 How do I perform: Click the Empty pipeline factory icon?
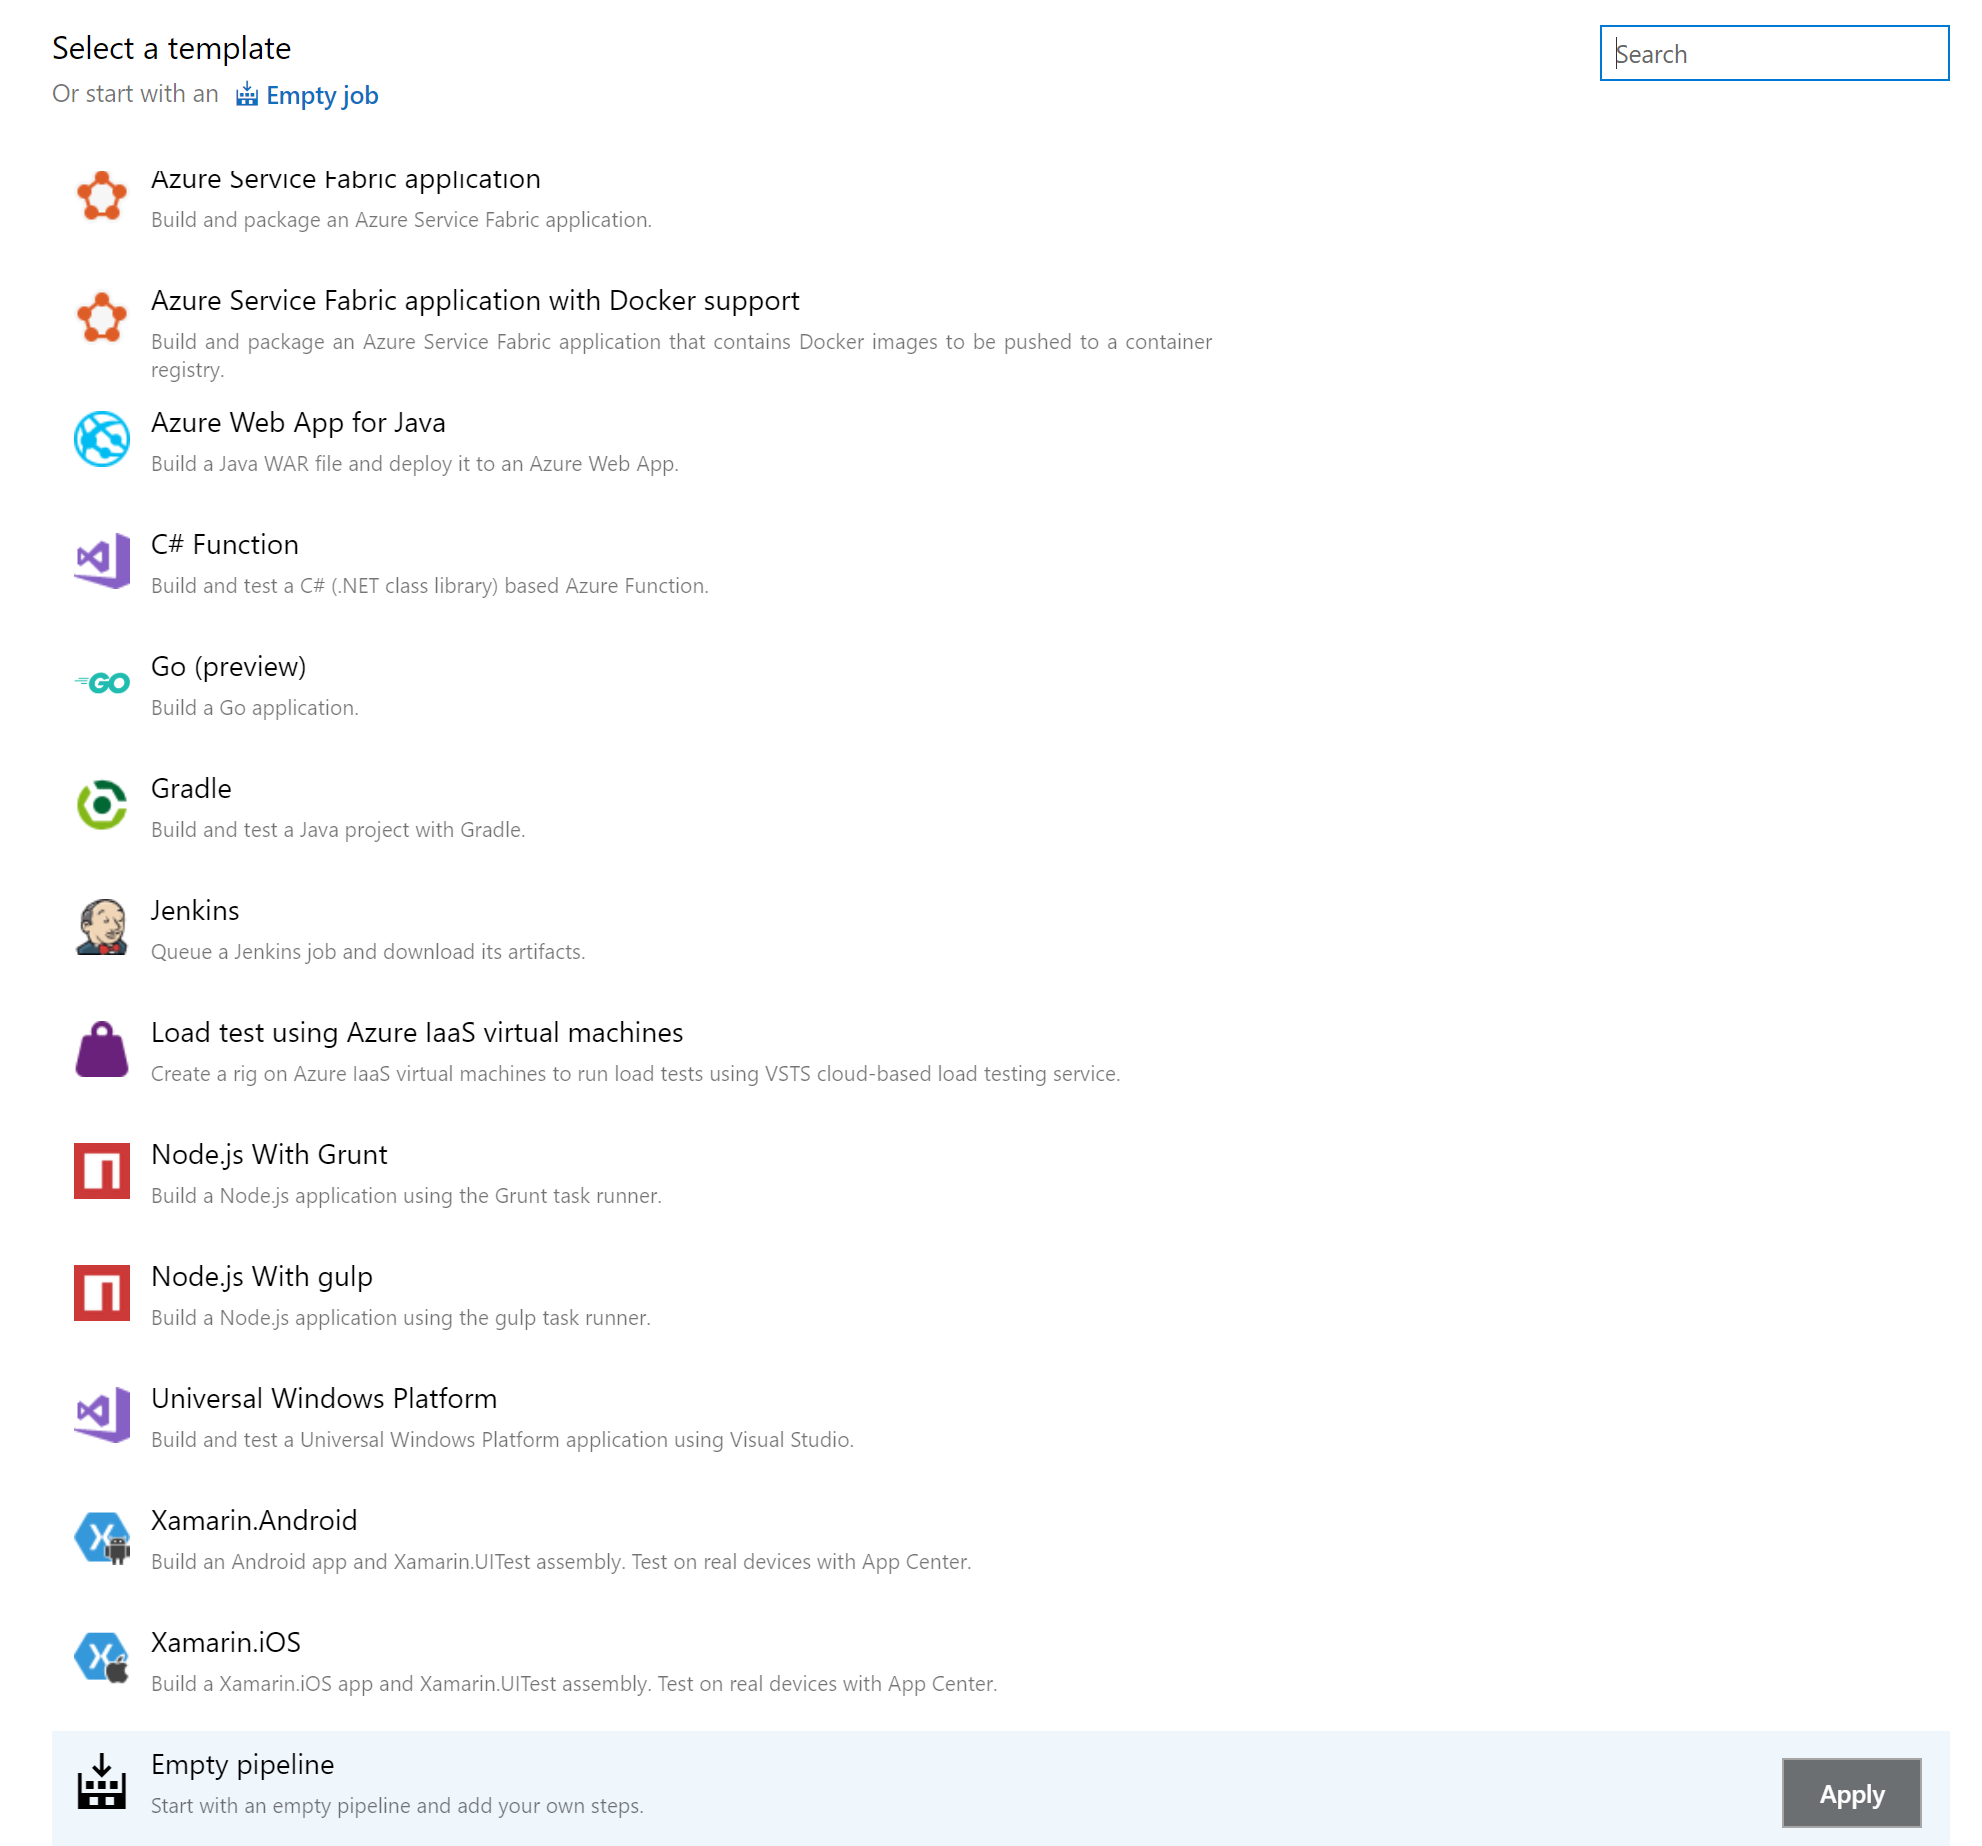tap(102, 1781)
